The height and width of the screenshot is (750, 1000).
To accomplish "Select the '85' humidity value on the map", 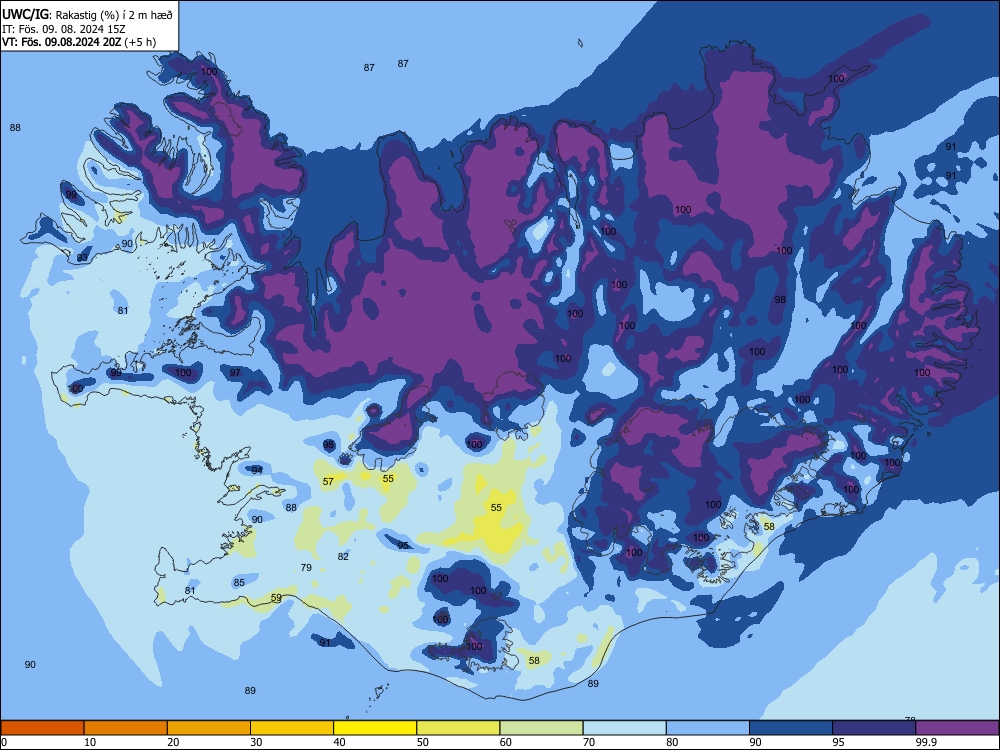I will coord(239,582).
